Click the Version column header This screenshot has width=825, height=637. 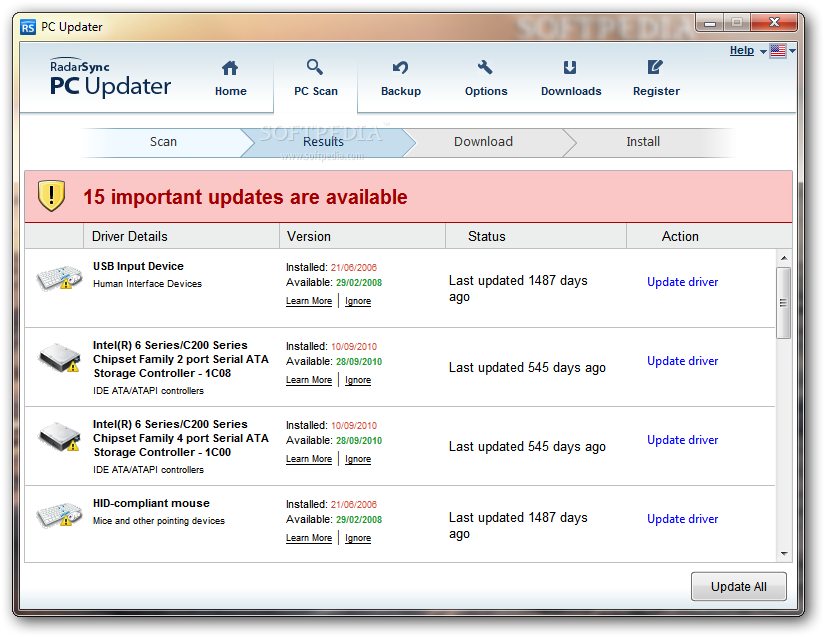362,236
